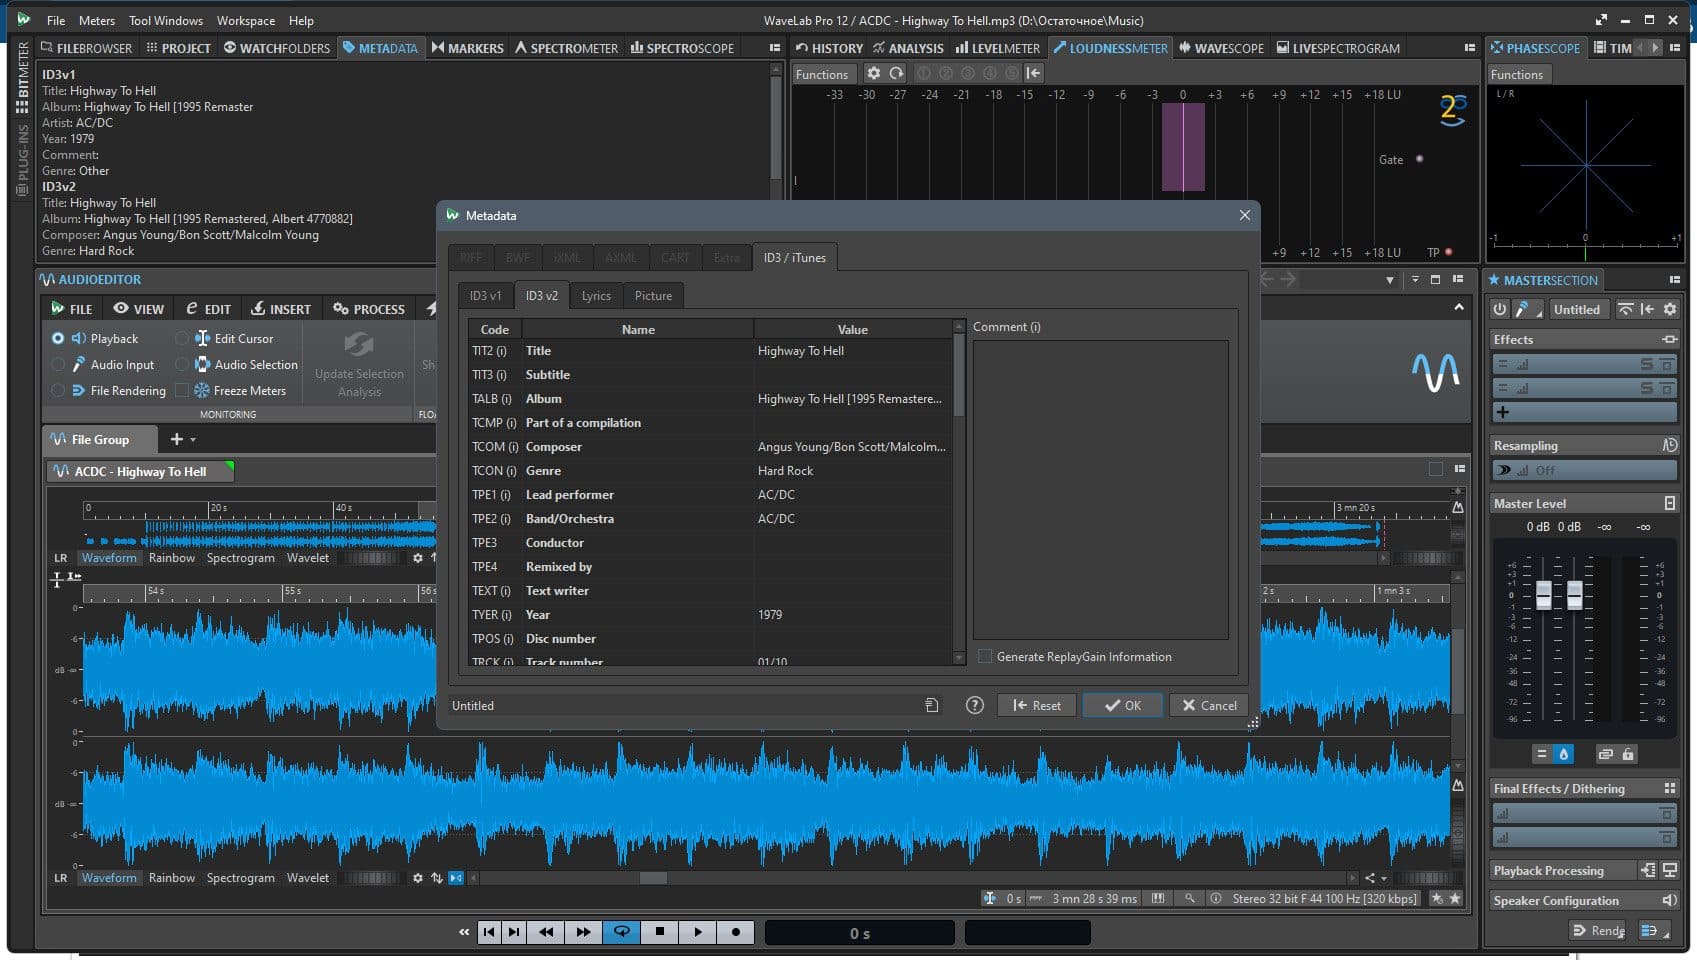Open the Functions dropdown in loudness meter
Screen dimensions: 1697x960
tap(821, 74)
